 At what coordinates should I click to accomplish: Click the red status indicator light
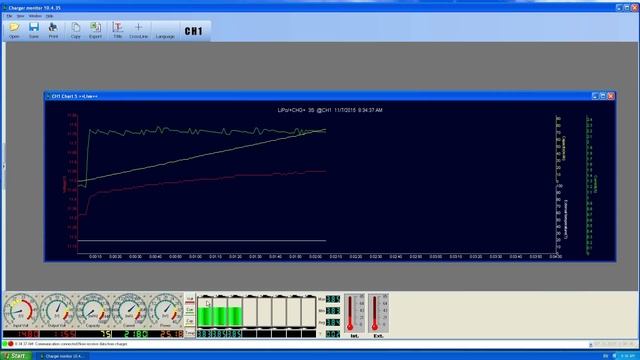11,344
